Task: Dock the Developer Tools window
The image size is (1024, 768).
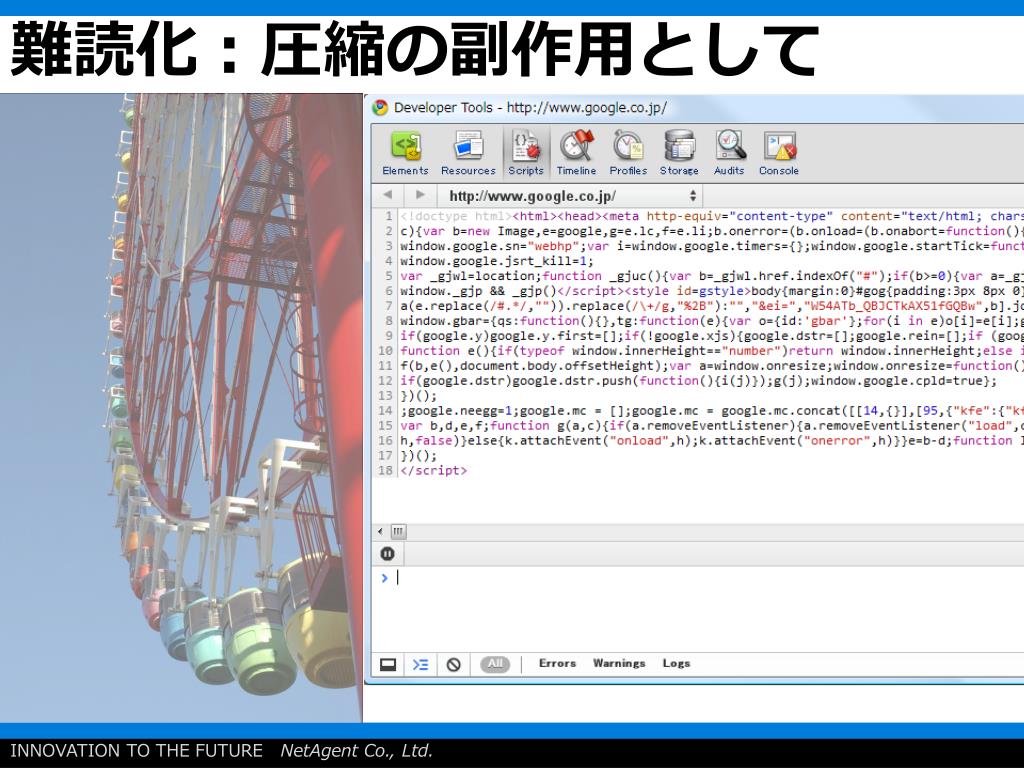Action: click(x=388, y=664)
